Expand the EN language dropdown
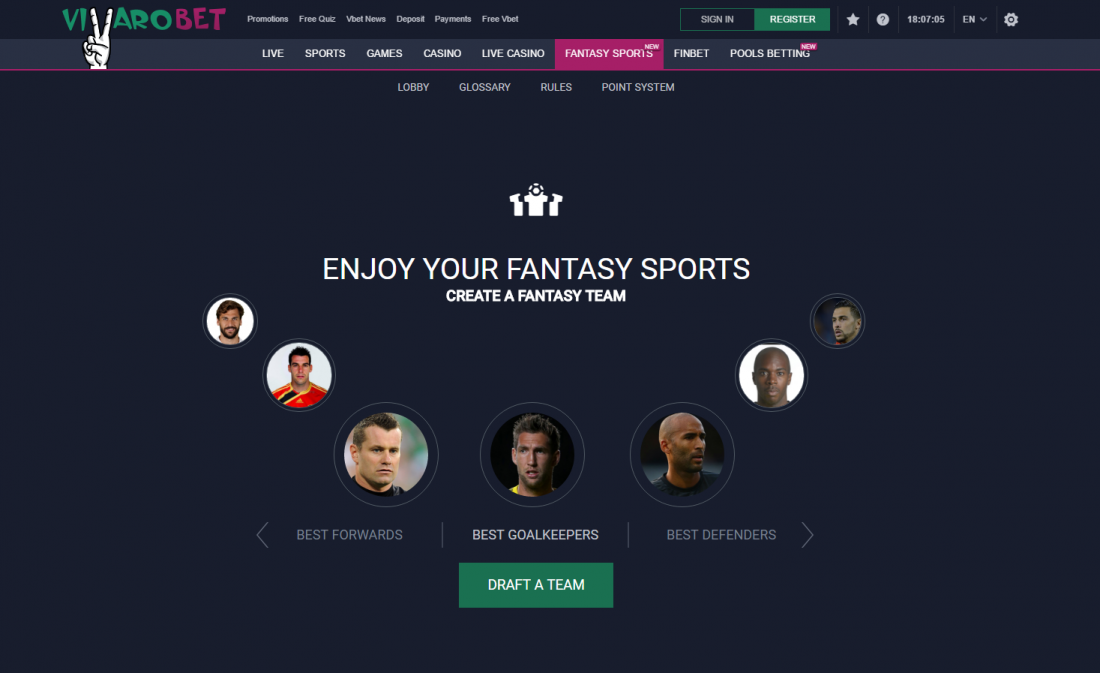Image resolution: width=1100 pixels, height=673 pixels. [x=974, y=20]
